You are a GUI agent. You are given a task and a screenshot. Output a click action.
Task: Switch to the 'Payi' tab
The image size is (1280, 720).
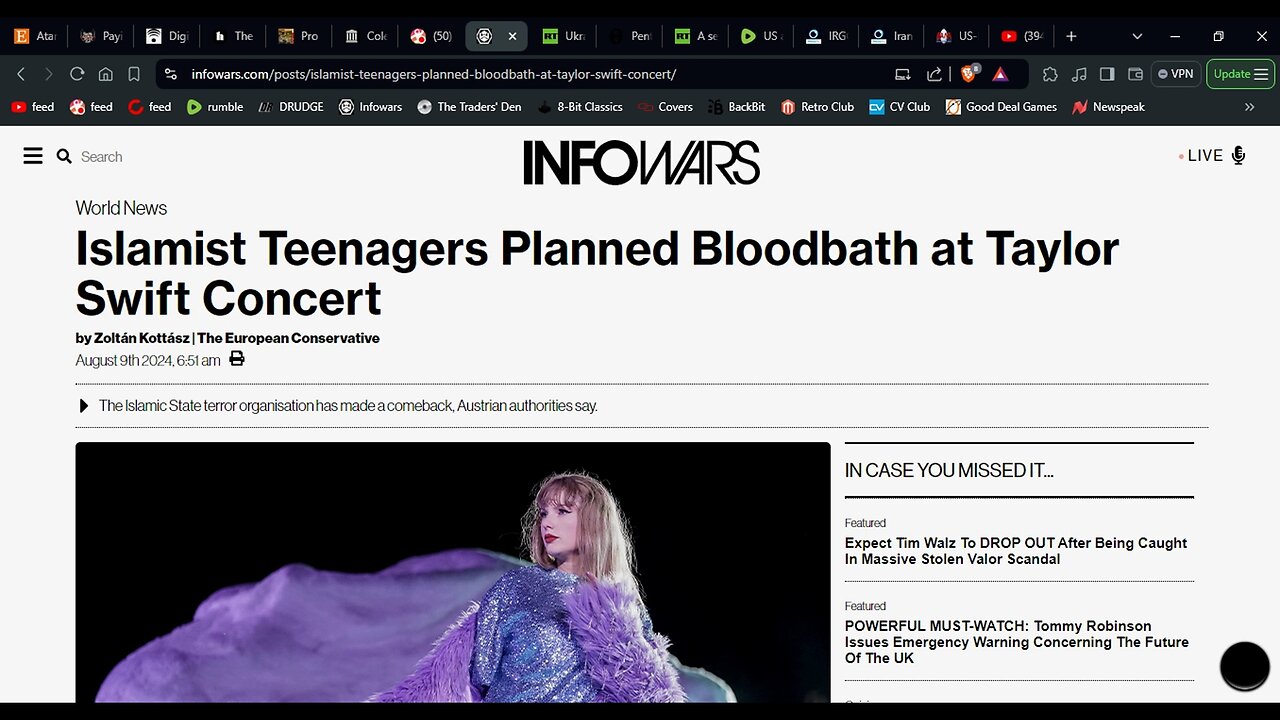tap(100, 36)
